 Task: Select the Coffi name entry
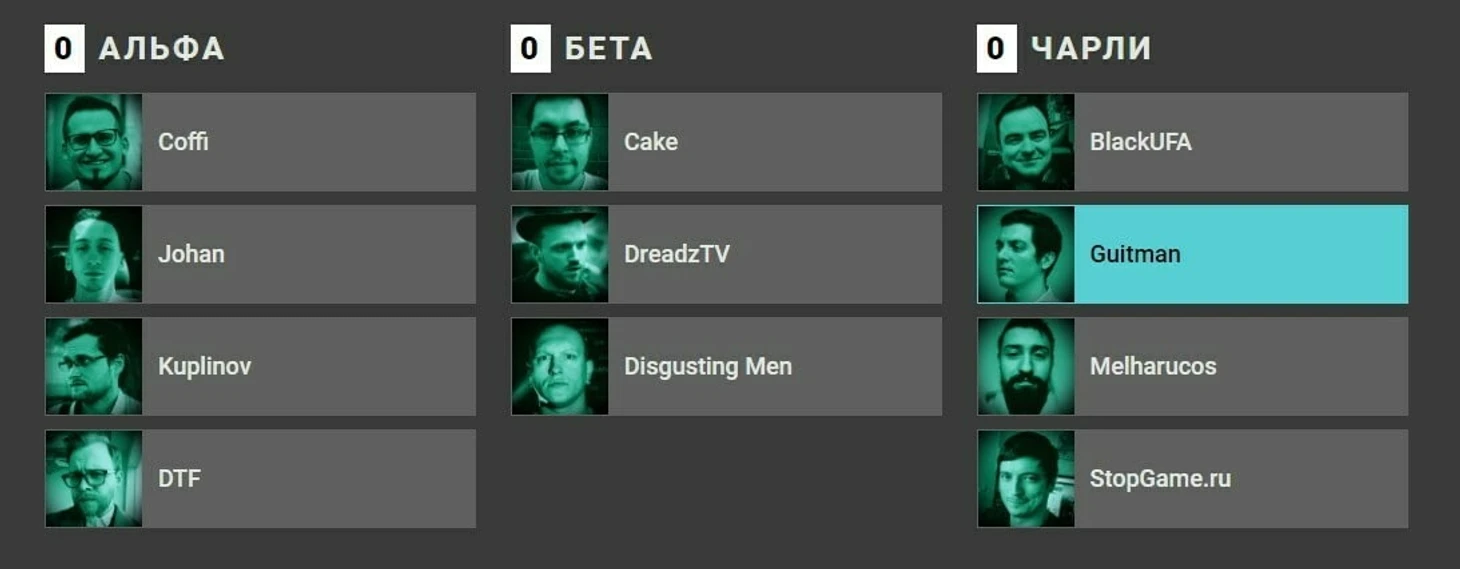pos(184,142)
